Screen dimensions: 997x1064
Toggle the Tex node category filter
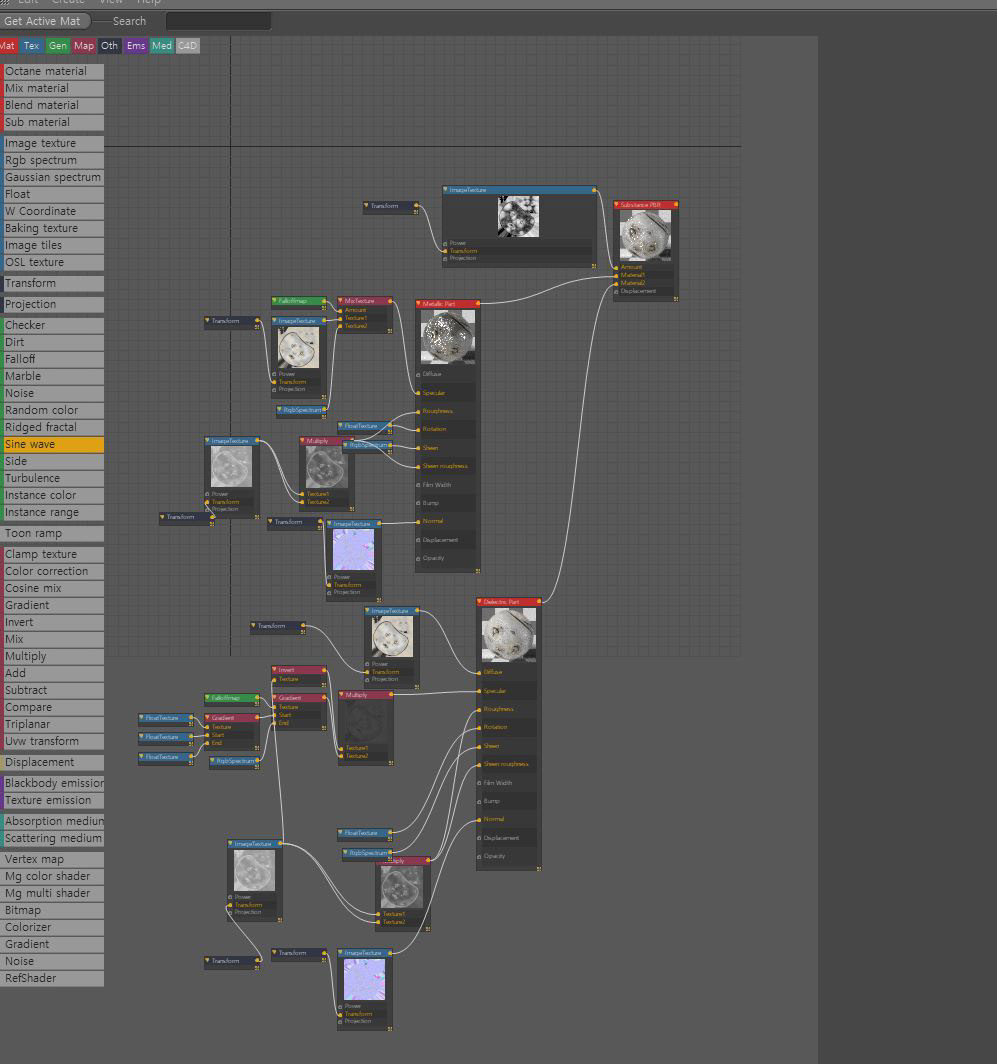click(32, 46)
